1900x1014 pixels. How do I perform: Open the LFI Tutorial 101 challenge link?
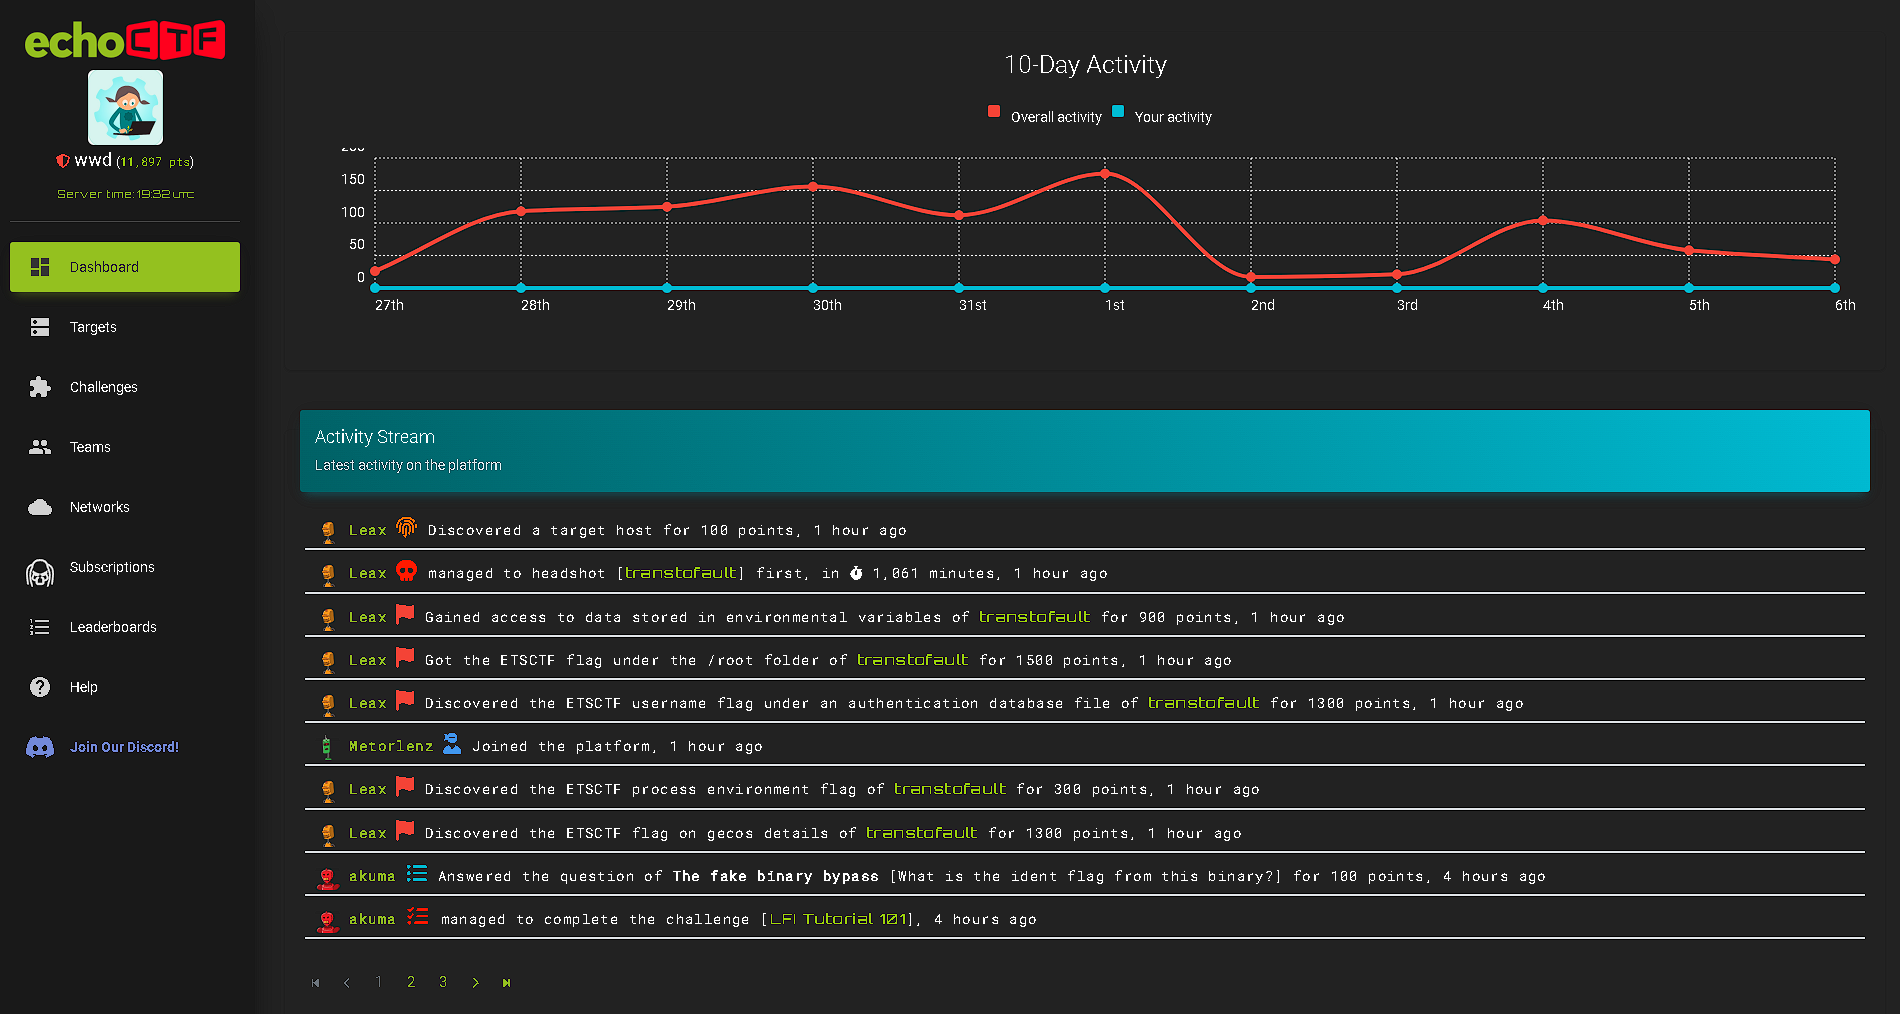(x=839, y=919)
